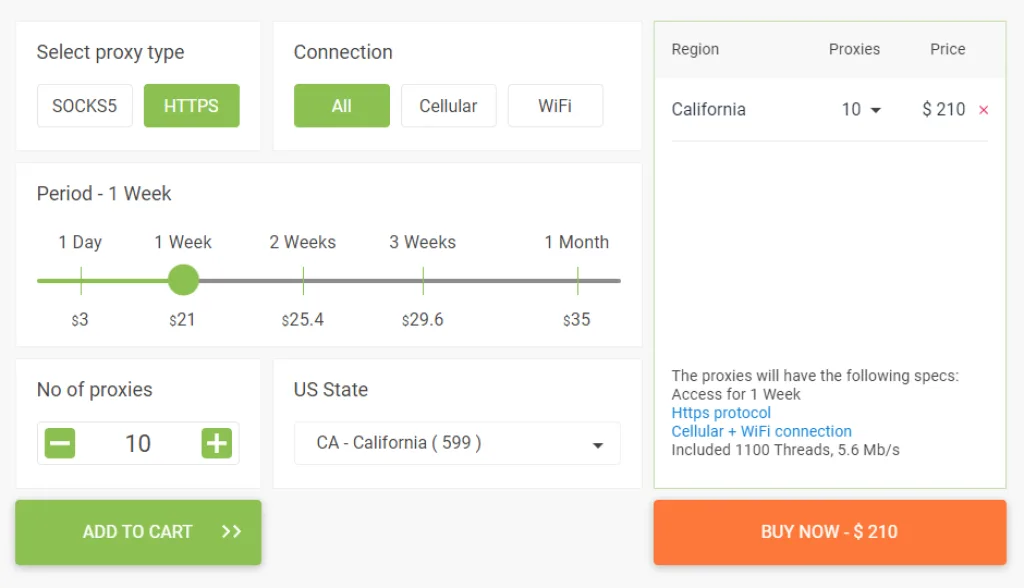Choose WiFi connection option
The width and height of the screenshot is (1024, 588).
point(555,106)
